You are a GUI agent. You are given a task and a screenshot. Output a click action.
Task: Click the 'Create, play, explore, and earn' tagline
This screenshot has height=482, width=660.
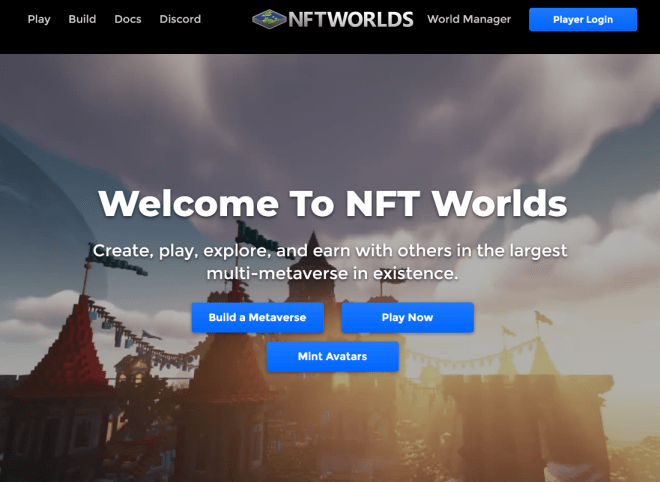coord(330,262)
